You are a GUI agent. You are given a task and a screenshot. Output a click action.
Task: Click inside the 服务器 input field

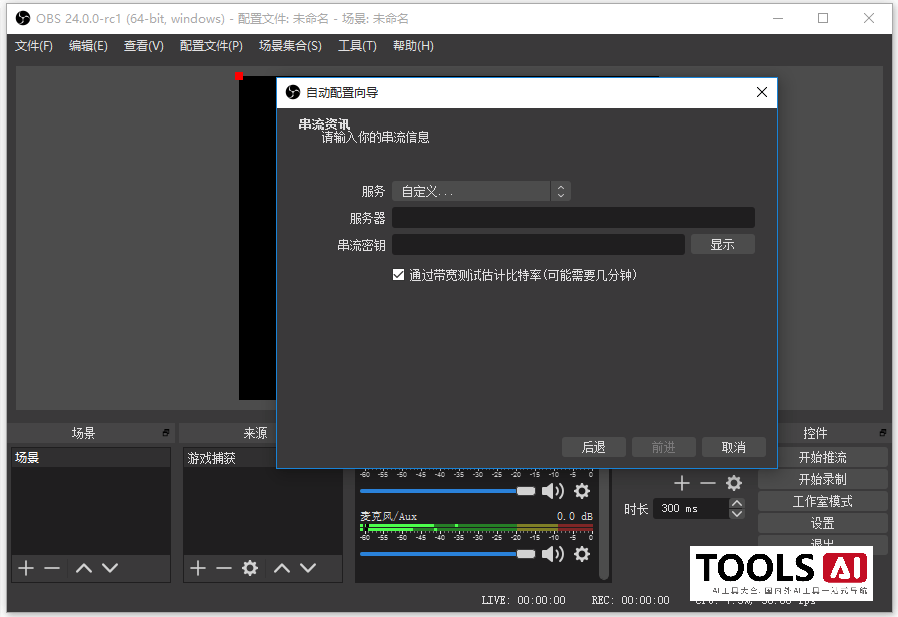point(573,217)
